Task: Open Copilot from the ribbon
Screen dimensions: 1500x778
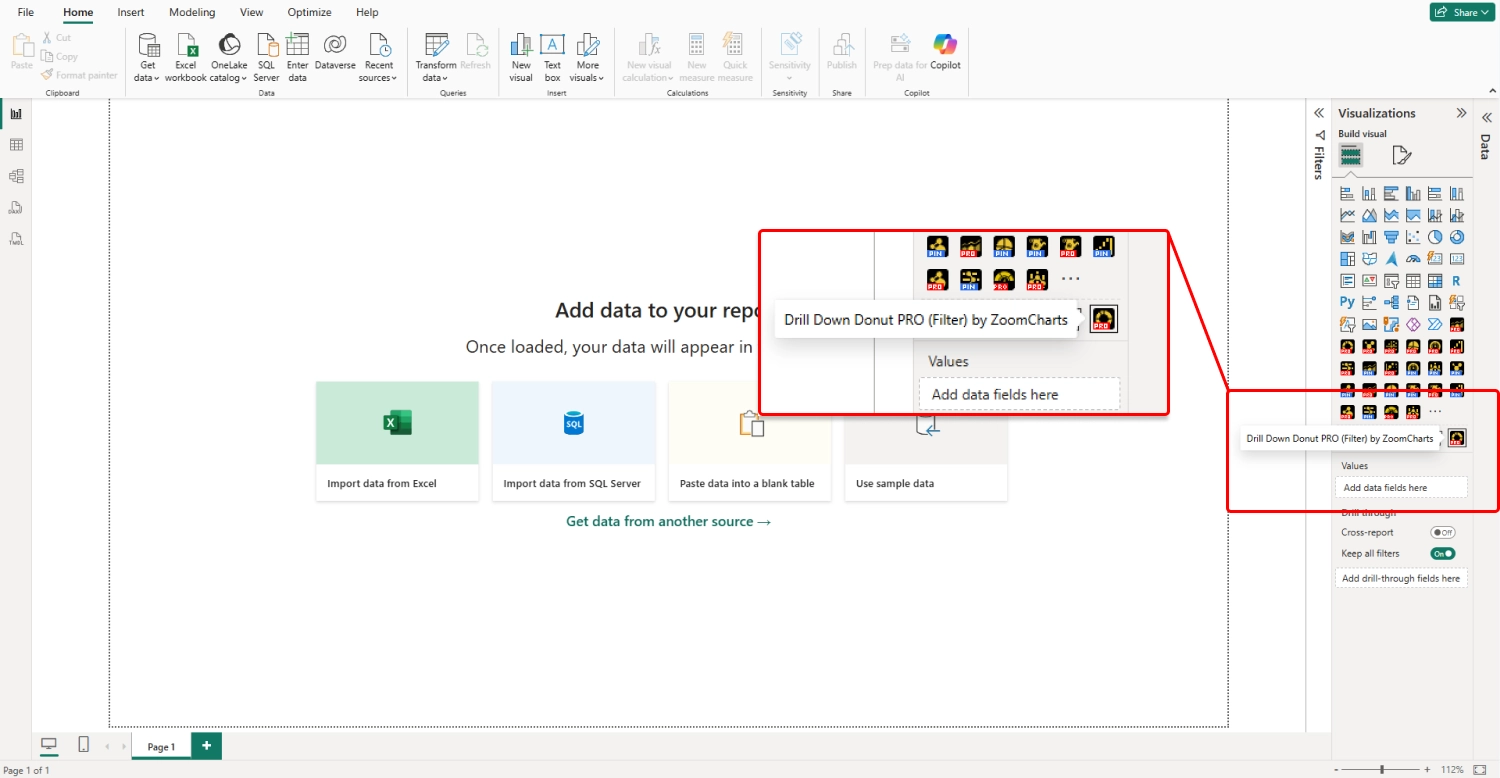Action: [945, 52]
